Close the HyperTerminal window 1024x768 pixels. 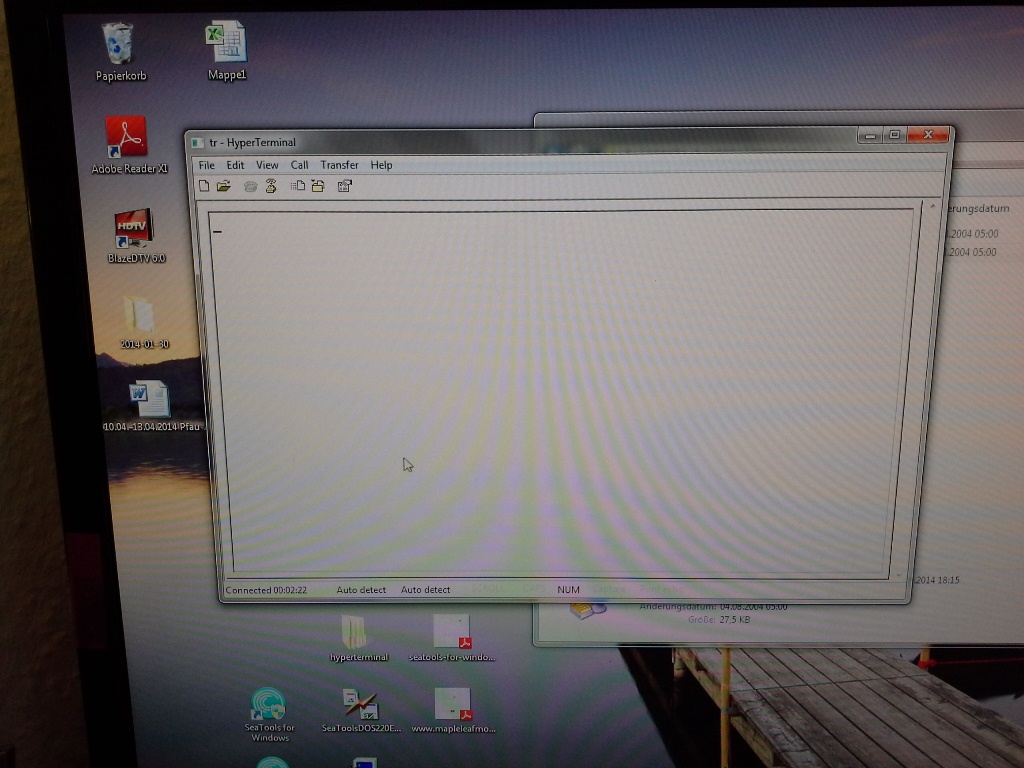coord(928,135)
